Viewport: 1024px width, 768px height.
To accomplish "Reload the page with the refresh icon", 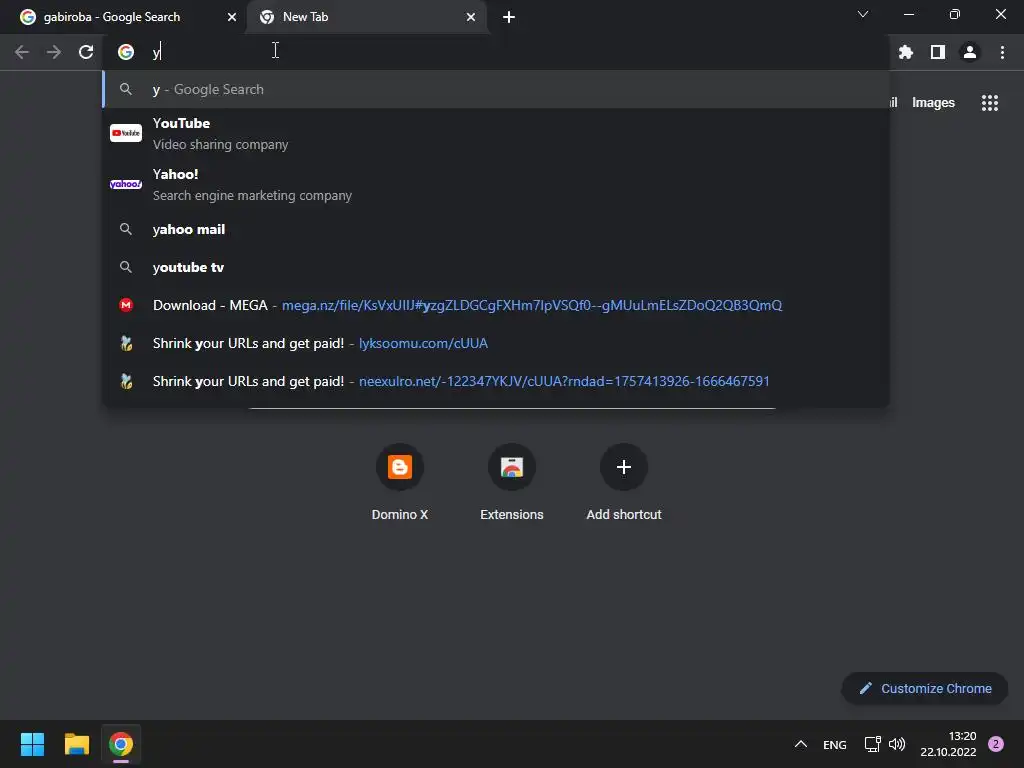I will [86, 52].
